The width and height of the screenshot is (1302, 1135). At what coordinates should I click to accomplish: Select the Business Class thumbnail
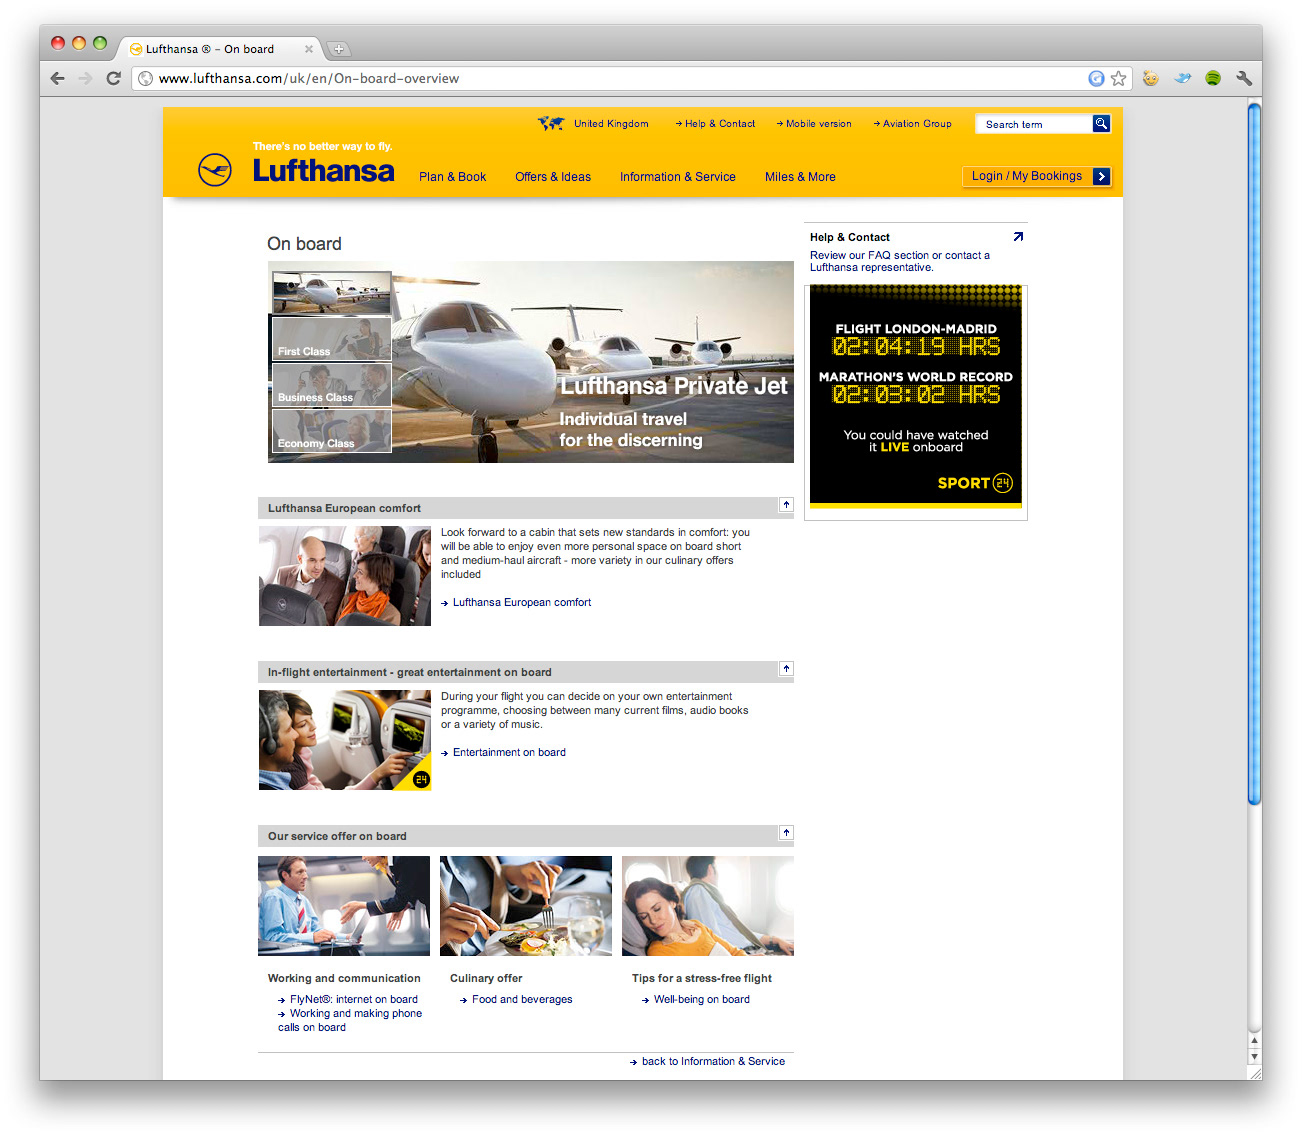click(332, 384)
